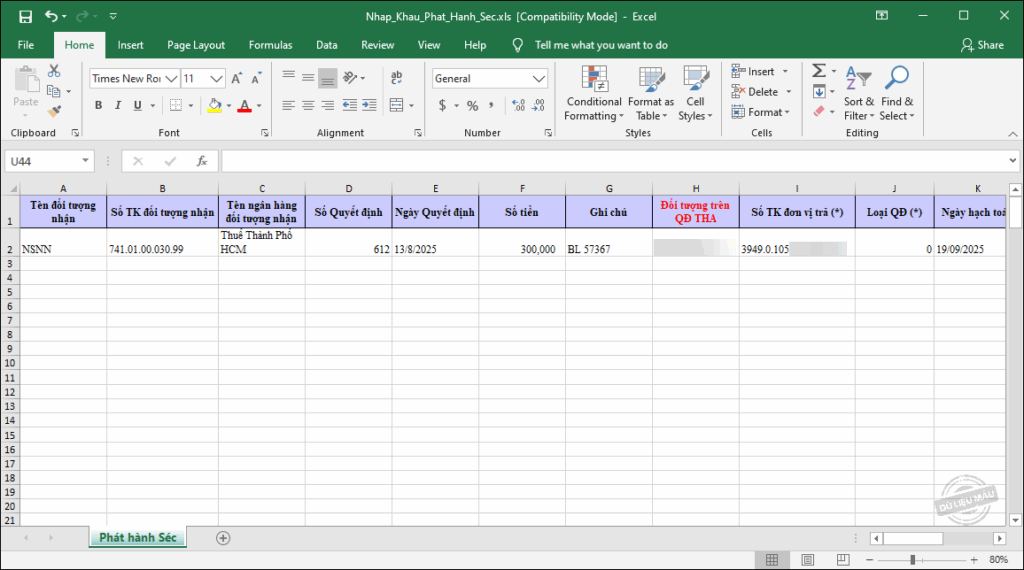Expand the Name Box dropdown arrow
The image size is (1024, 570).
pos(85,161)
